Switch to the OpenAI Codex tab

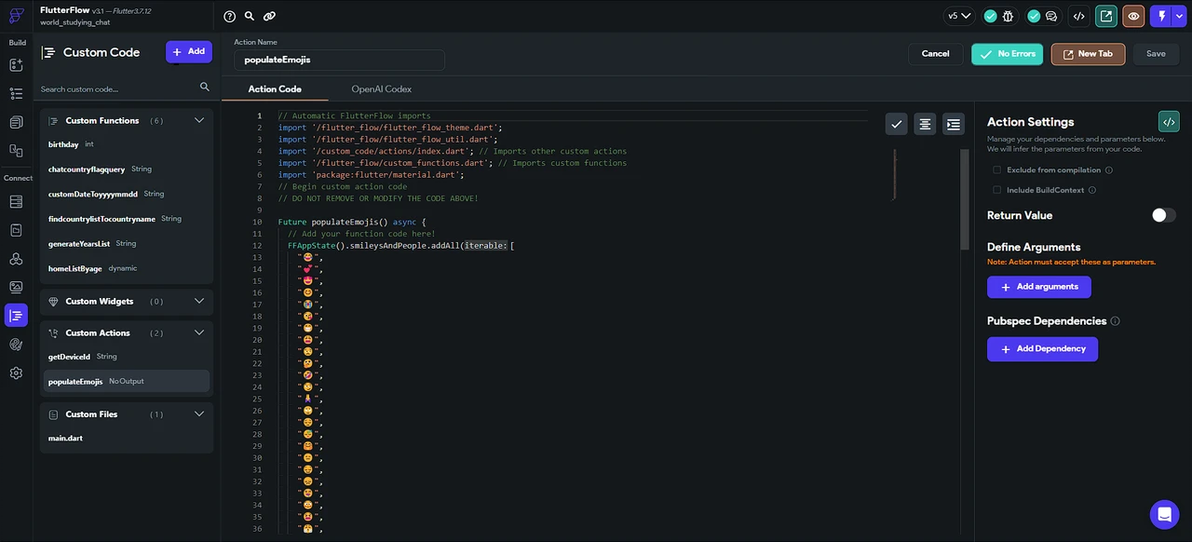pos(382,89)
